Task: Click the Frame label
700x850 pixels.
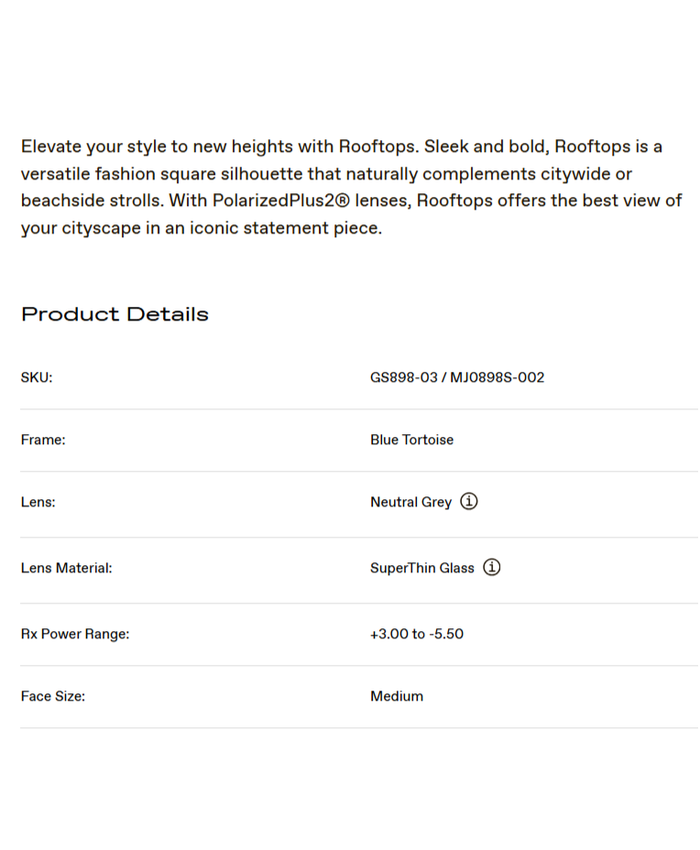Action: coord(43,440)
